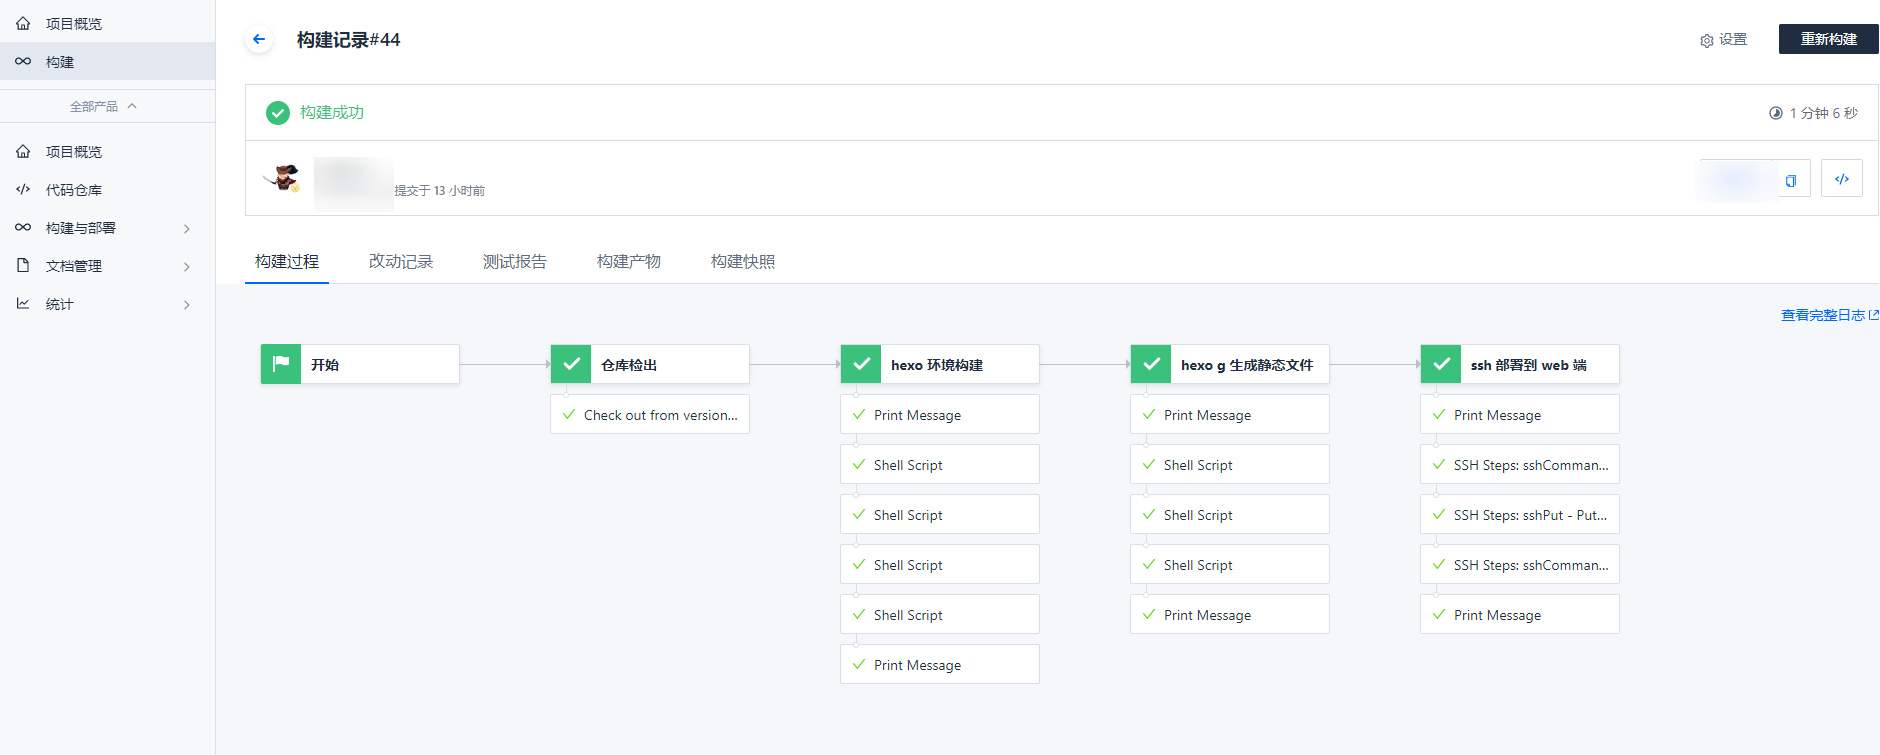Open 设置 gear settings
Image resolution: width=1880 pixels, height=755 pixels.
(1723, 40)
